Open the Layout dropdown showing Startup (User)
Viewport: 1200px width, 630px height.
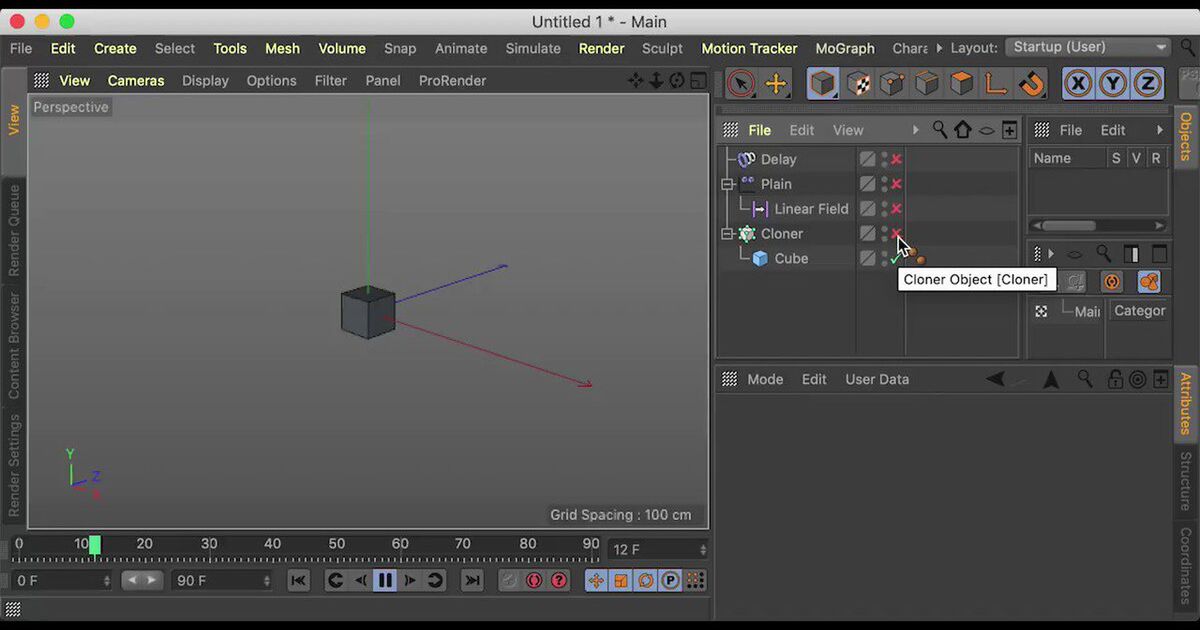[x=1088, y=47]
